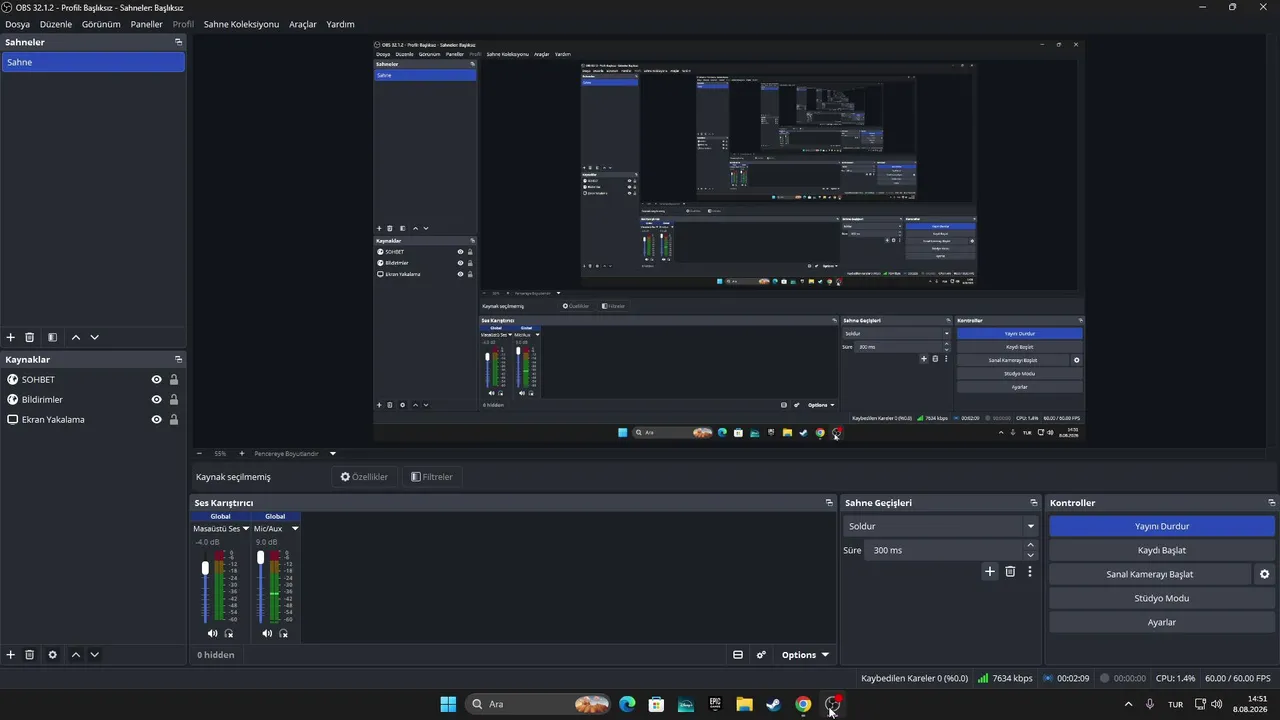Move scene up in Sahneler panel
This screenshot has height=720, width=1280.
pos(76,338)
